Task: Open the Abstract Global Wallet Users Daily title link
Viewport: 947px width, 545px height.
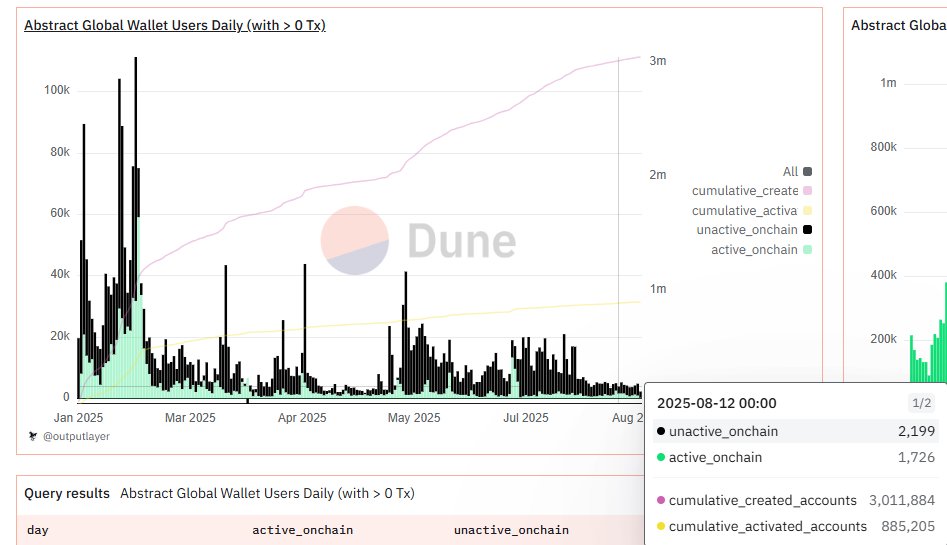Action: pos(175,25)
